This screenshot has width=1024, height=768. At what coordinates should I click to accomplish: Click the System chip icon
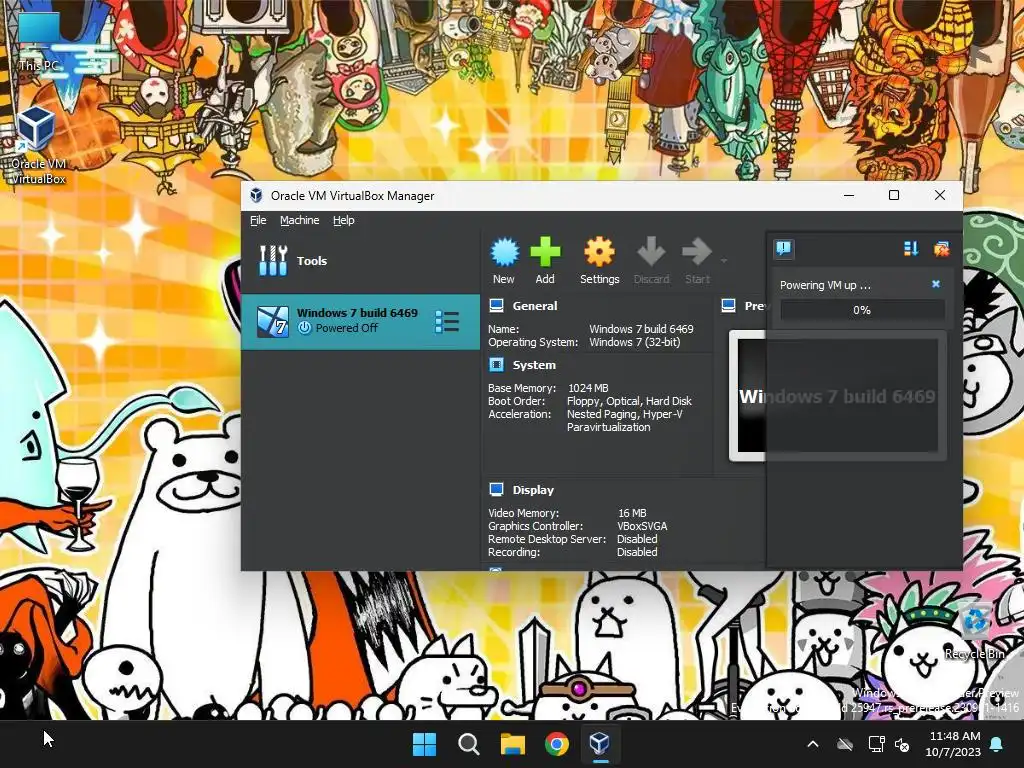[x=496, y=364]
